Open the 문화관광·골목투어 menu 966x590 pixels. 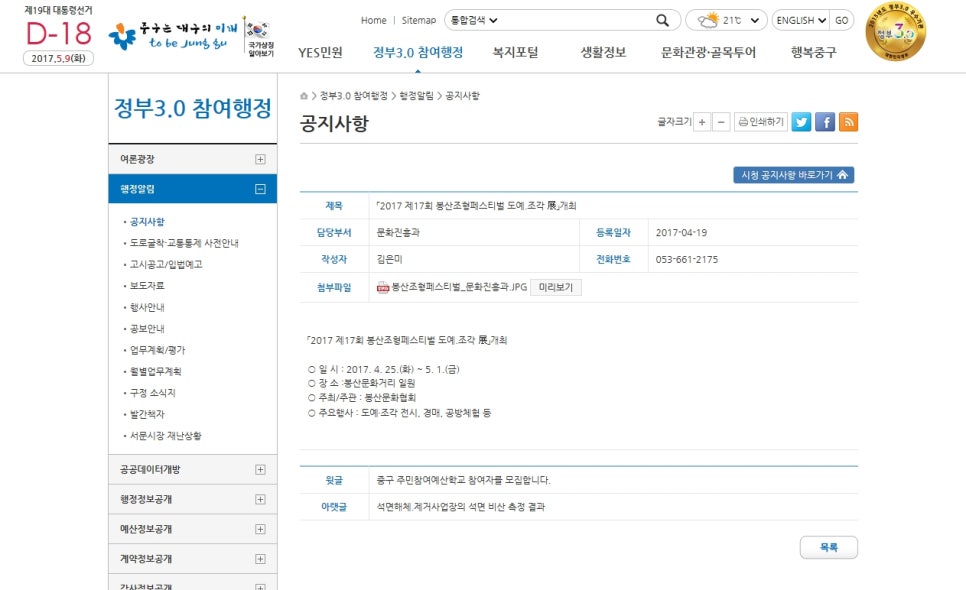coord(708,52)
